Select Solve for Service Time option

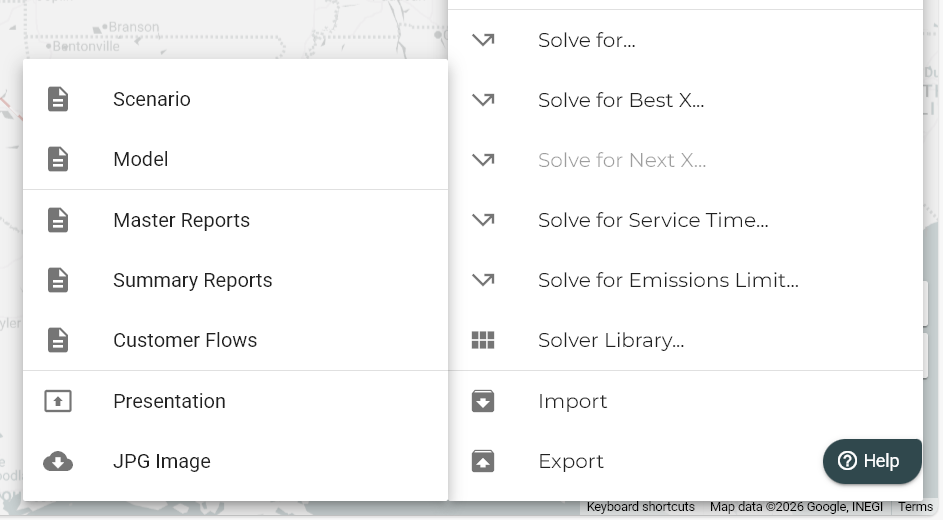click(652, 220)
